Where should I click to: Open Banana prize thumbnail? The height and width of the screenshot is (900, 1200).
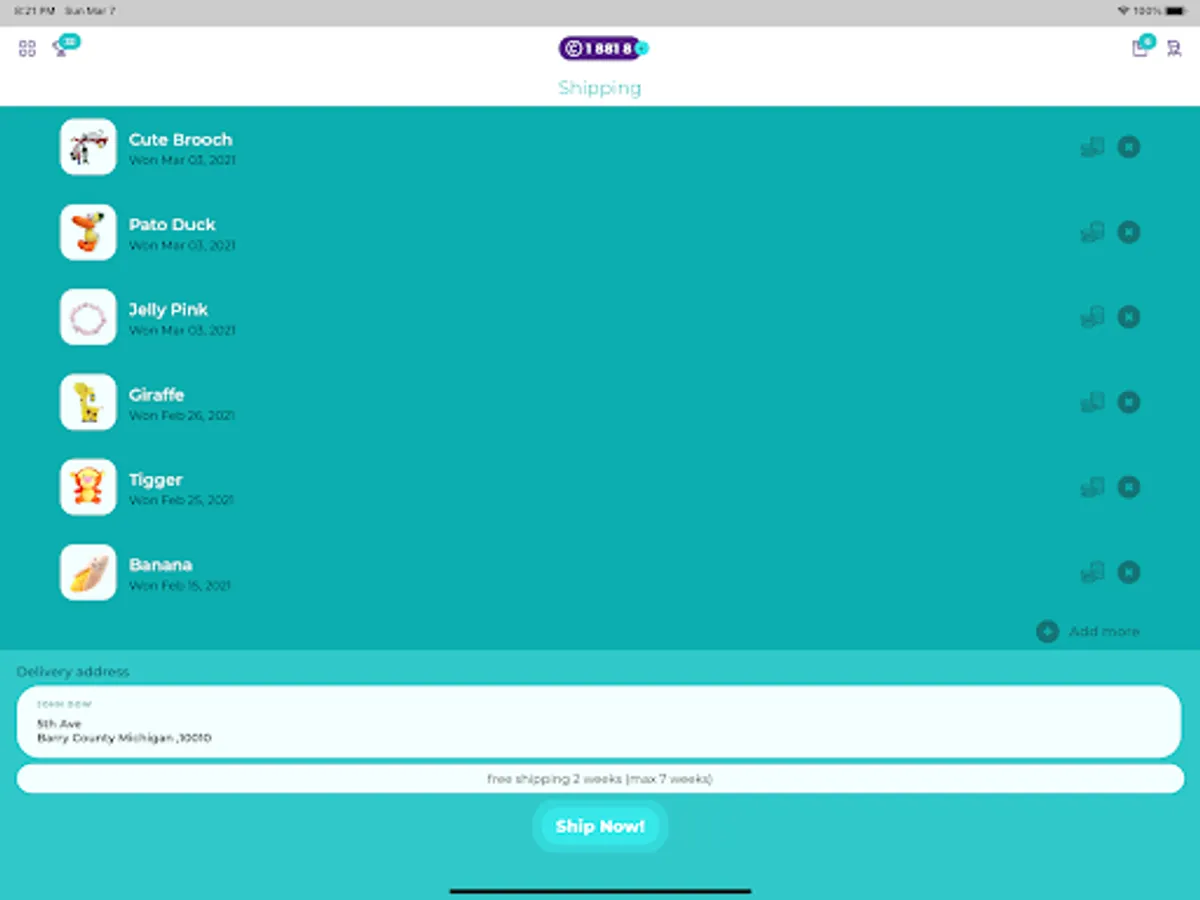click(88, 572)
